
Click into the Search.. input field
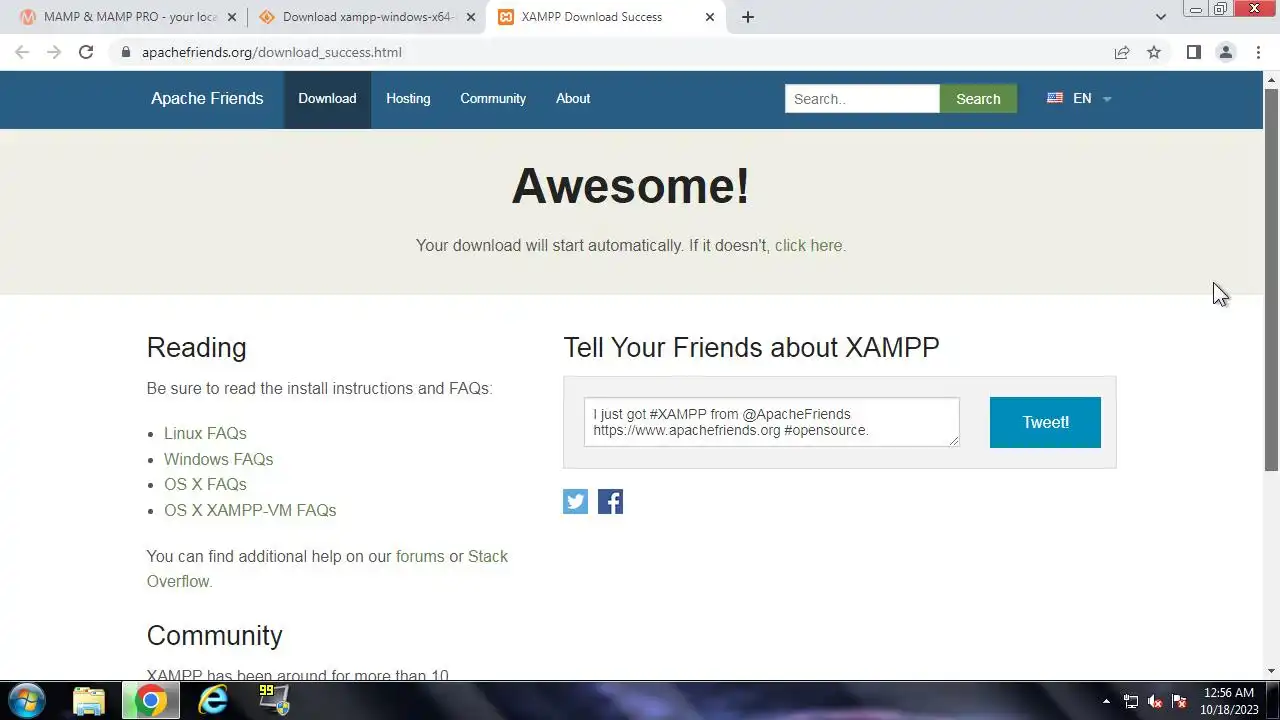(862, 98)
